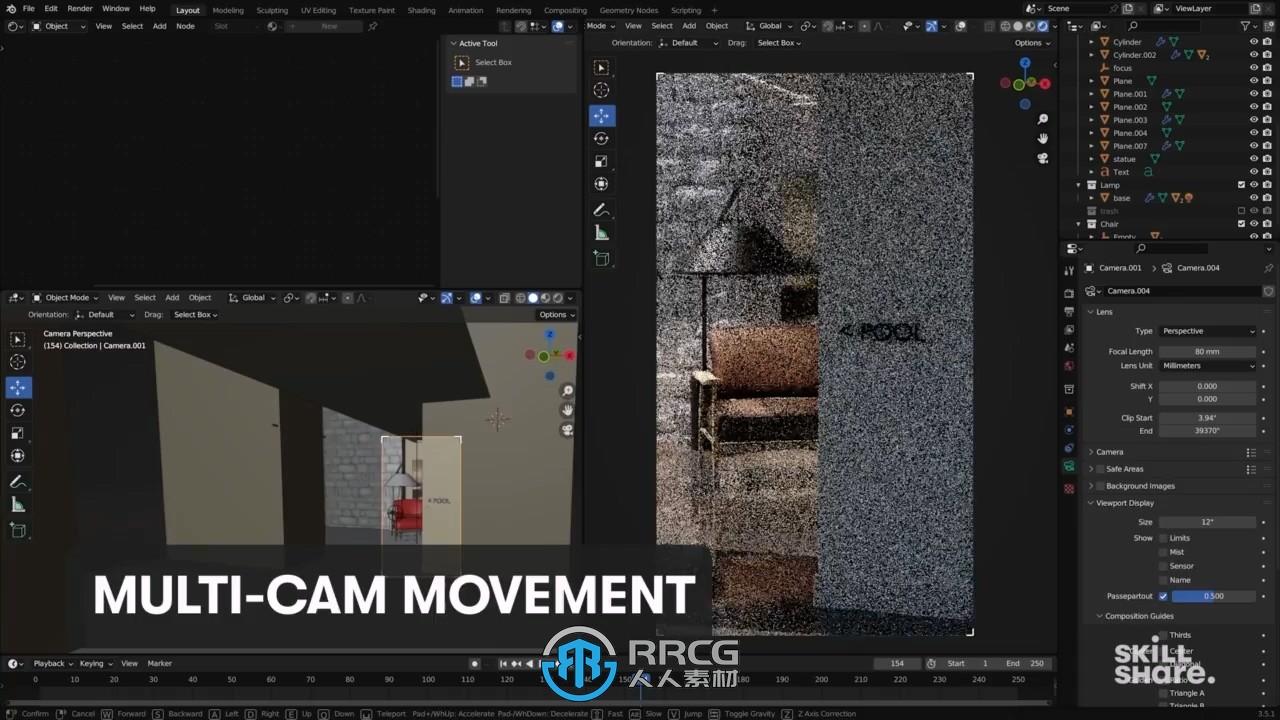Click the Clip Start 3.94" field
Screen dimensions: 1280x720
[1207, 418]
